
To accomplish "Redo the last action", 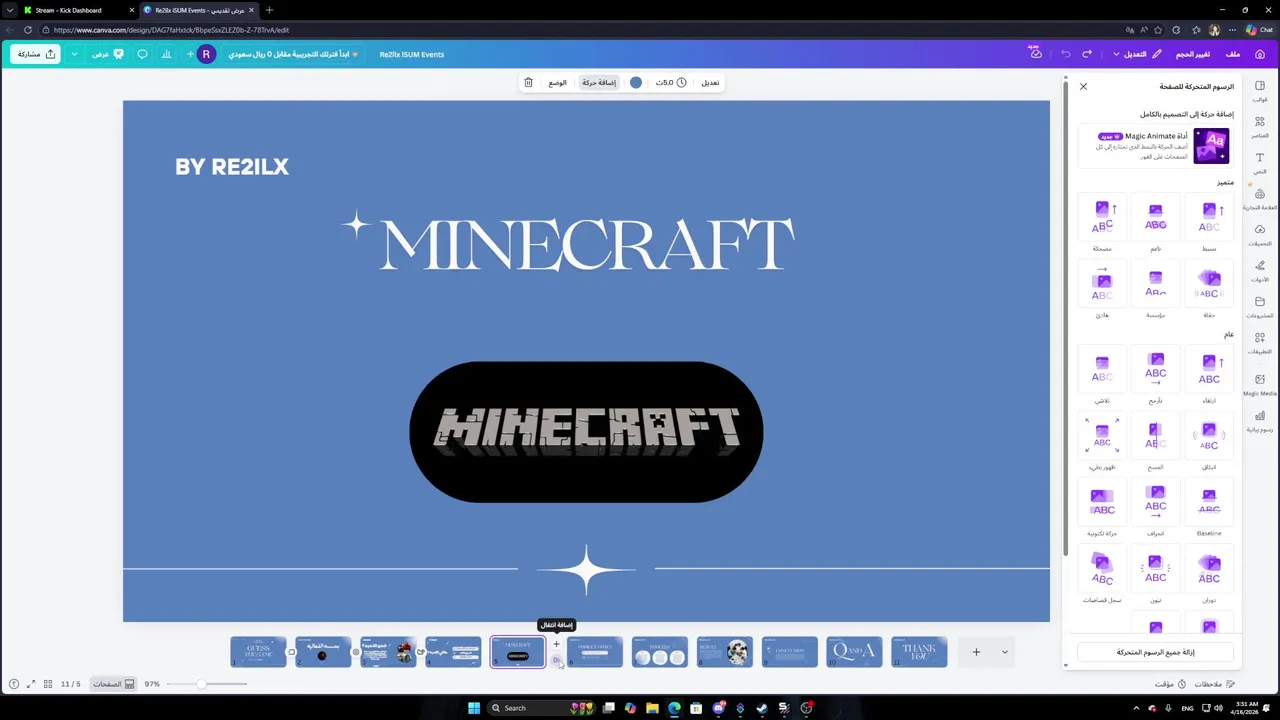I will click(x=1089, y=54).
